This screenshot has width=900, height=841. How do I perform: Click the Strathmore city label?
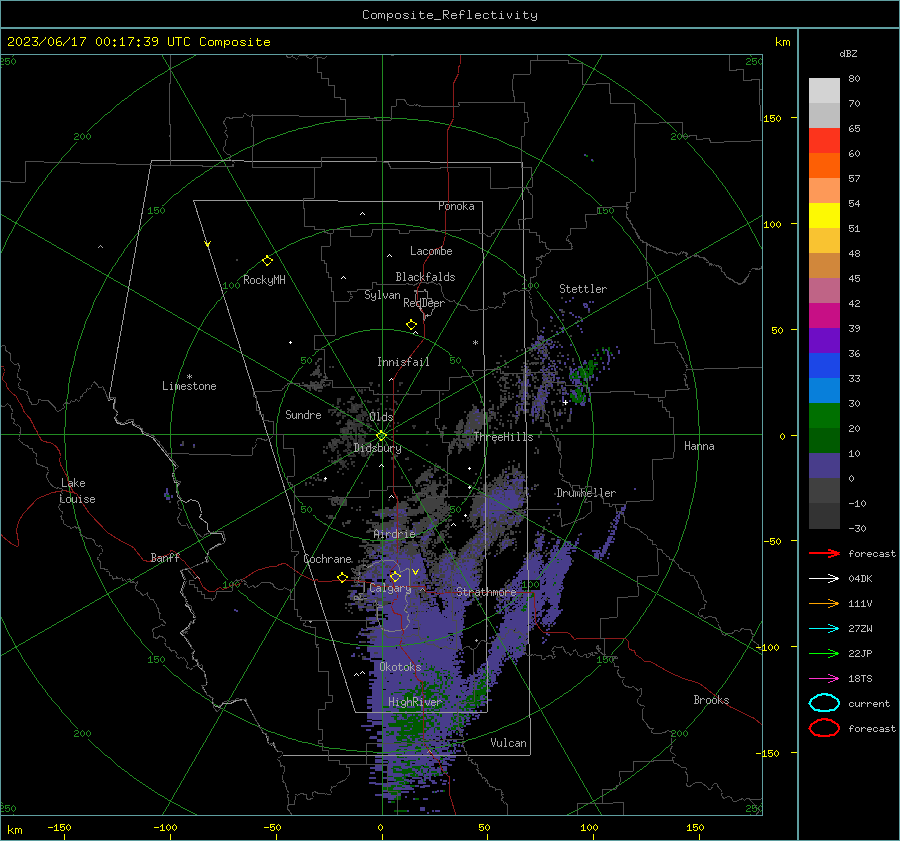click(486, 591)
